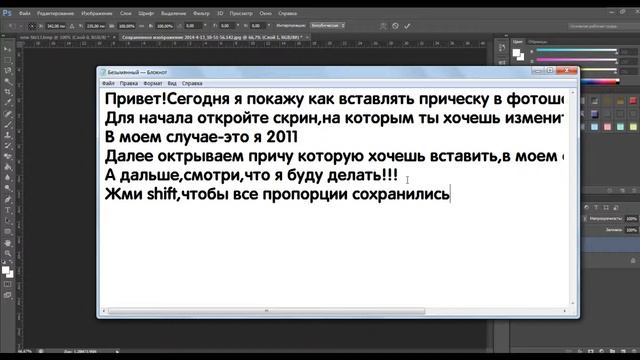Open the interpolation dropdown Бикубическая
This screenshot has height=360, width=640.
click(327, 25)
